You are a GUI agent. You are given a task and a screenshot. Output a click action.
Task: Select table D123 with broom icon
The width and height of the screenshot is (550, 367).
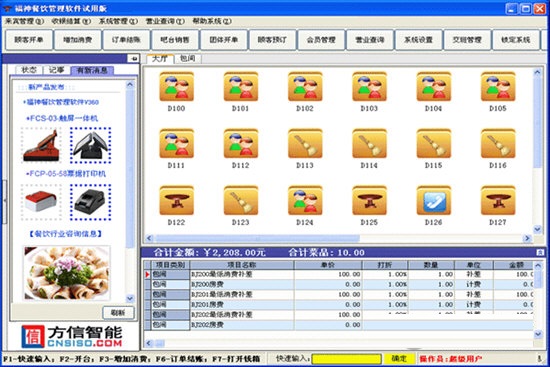coord(241,200)
